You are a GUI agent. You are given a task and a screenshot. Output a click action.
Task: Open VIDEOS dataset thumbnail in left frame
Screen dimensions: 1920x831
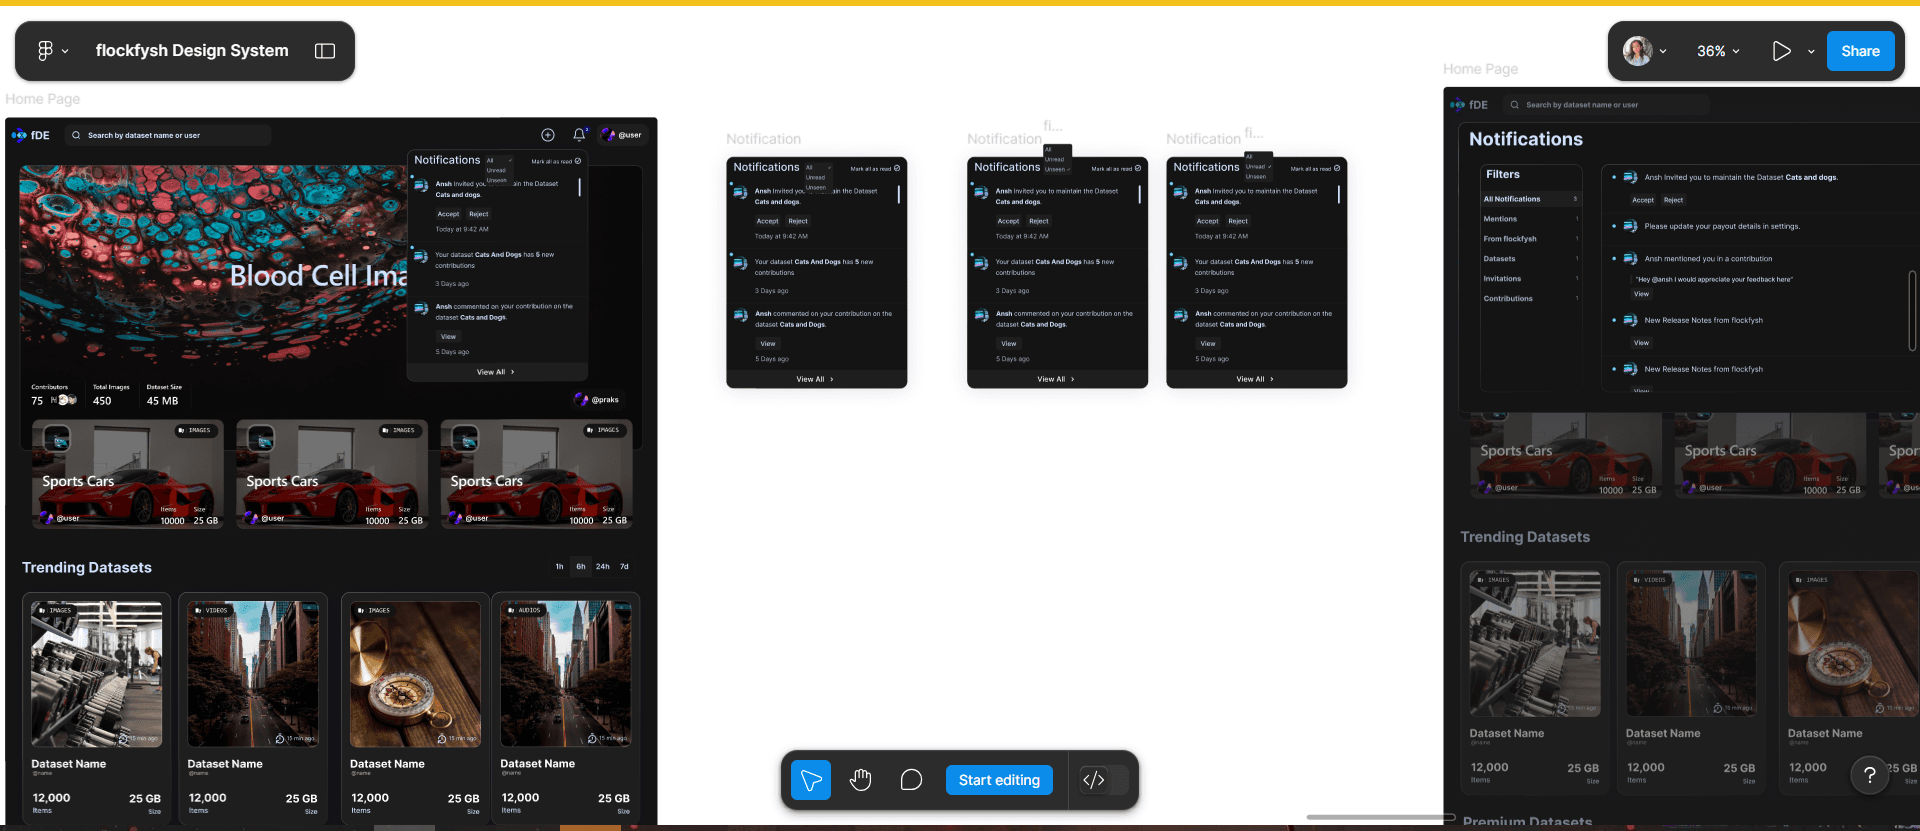253,673
